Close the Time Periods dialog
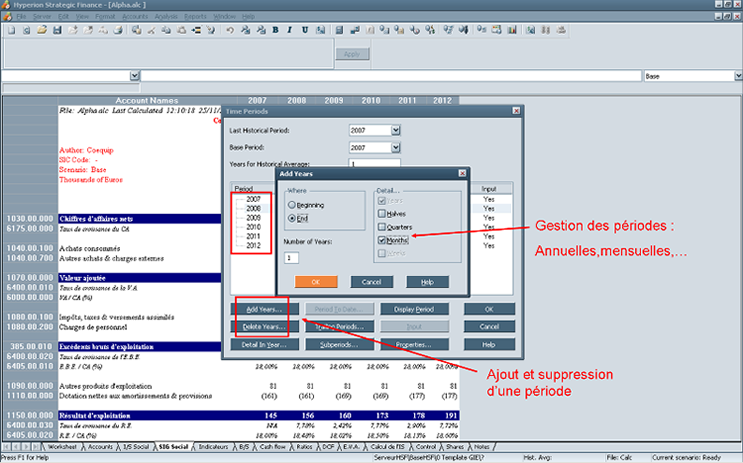This screenshot has width=743, height=463. tap(516, 111)
